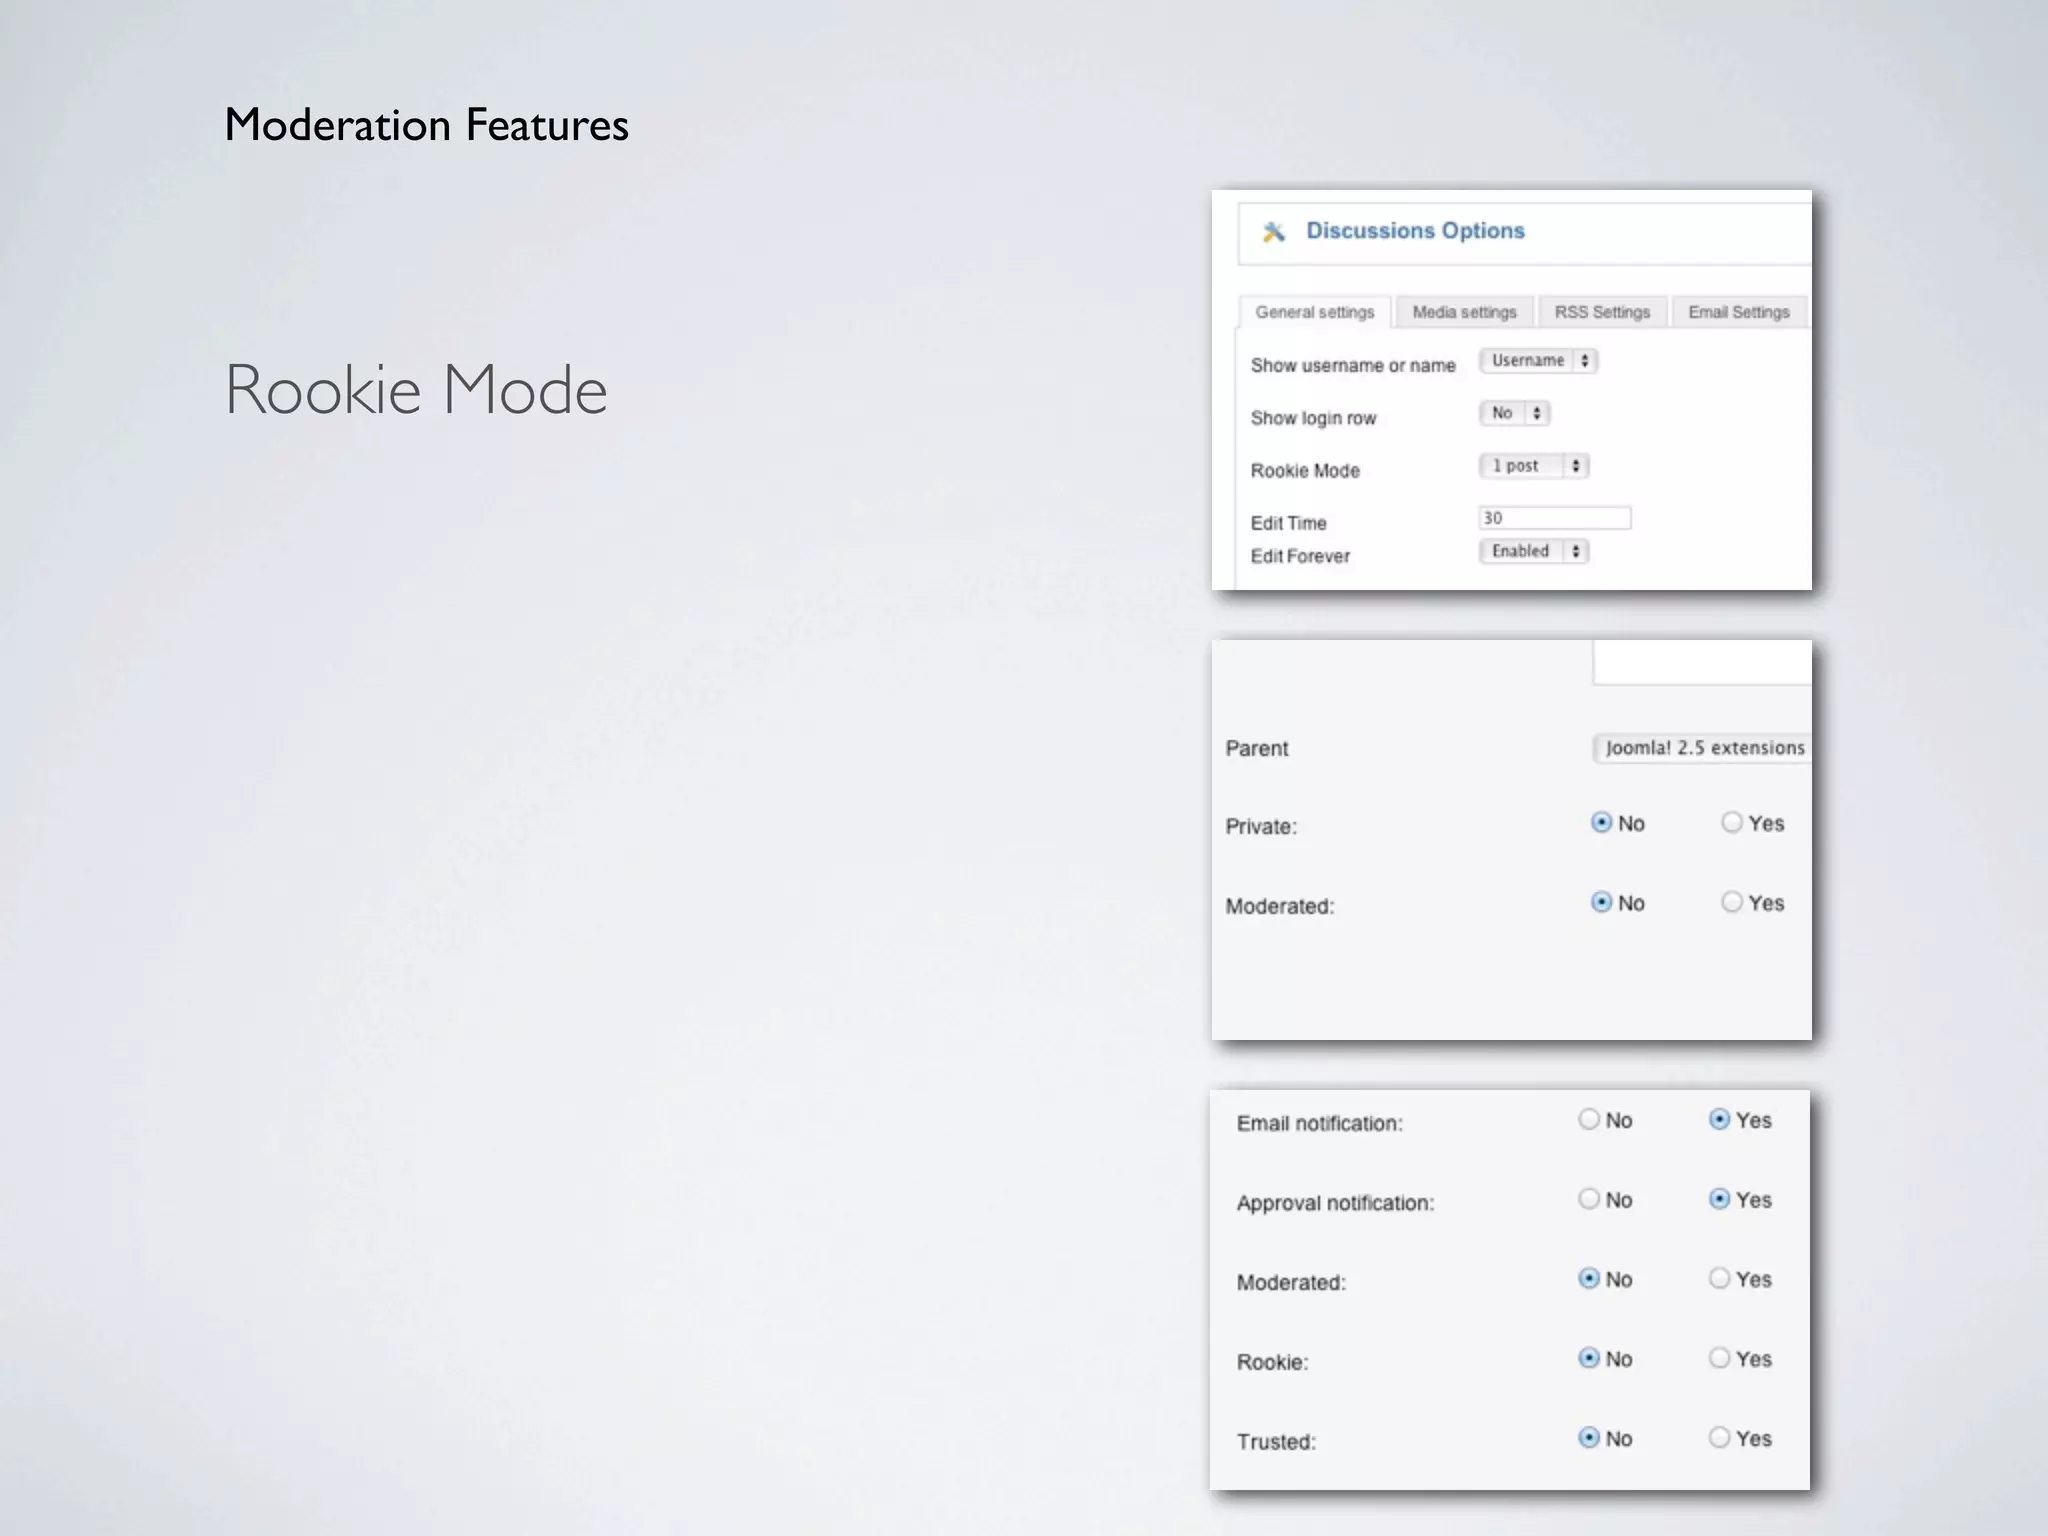The image size is (2048, 1536).
Task: Switch to the Media settings tab
Action: (1464, 312)
